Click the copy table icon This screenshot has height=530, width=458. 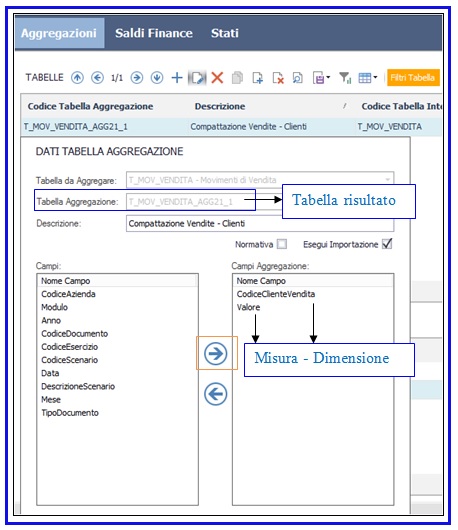tap(237, 78)
